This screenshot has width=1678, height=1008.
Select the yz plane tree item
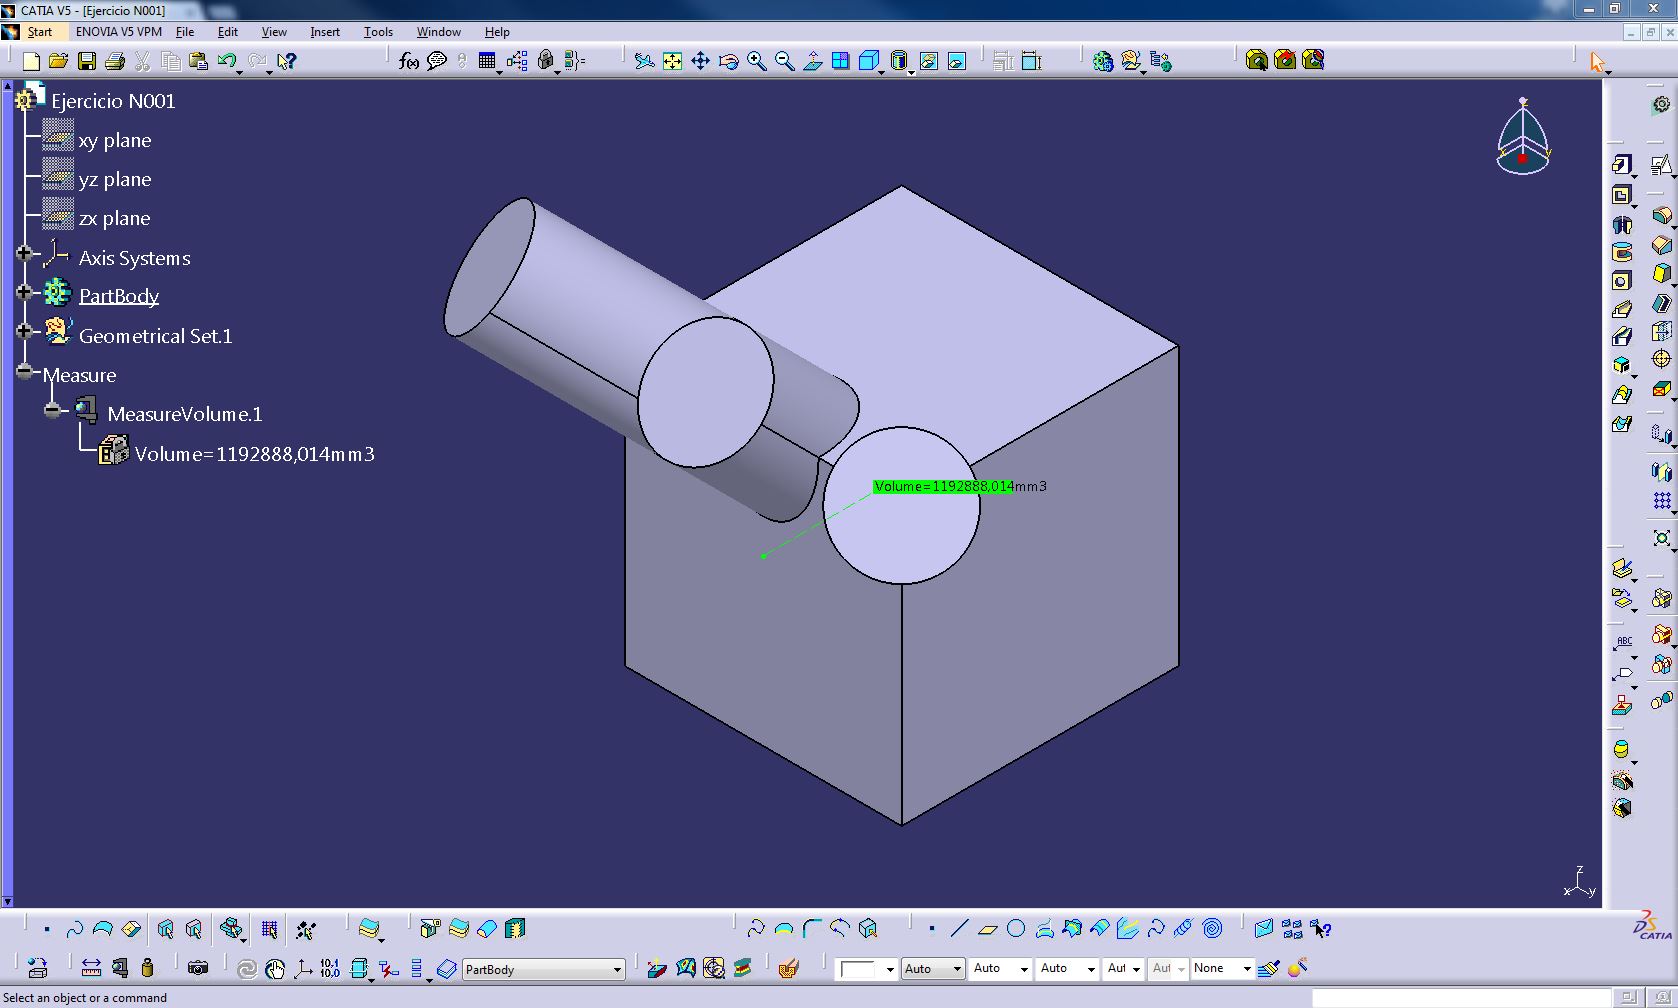(115, 180)
